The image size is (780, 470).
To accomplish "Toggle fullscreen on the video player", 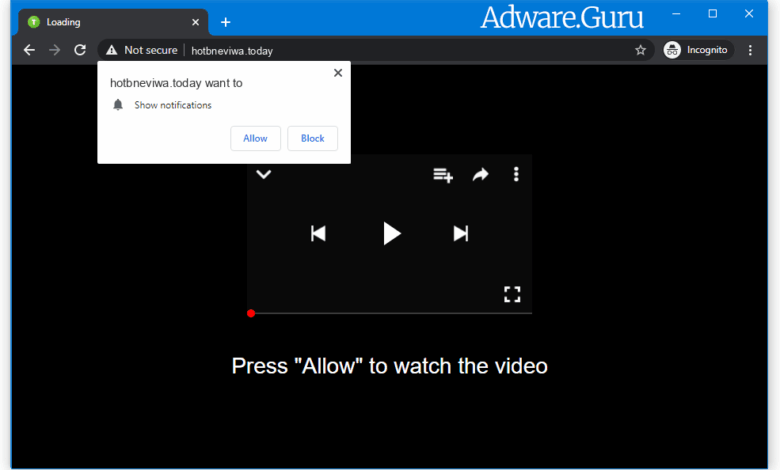I will pyautogui.click(x=512, y=293).
